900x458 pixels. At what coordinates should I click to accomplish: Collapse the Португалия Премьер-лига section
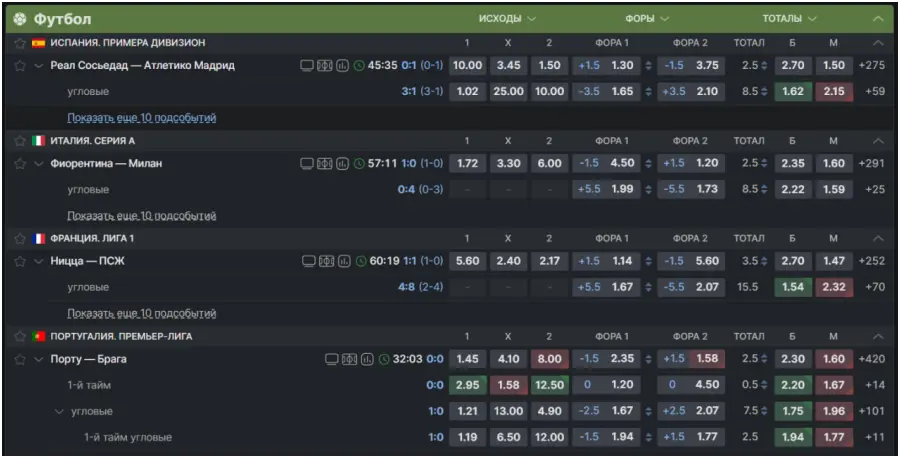coord(878,336)
